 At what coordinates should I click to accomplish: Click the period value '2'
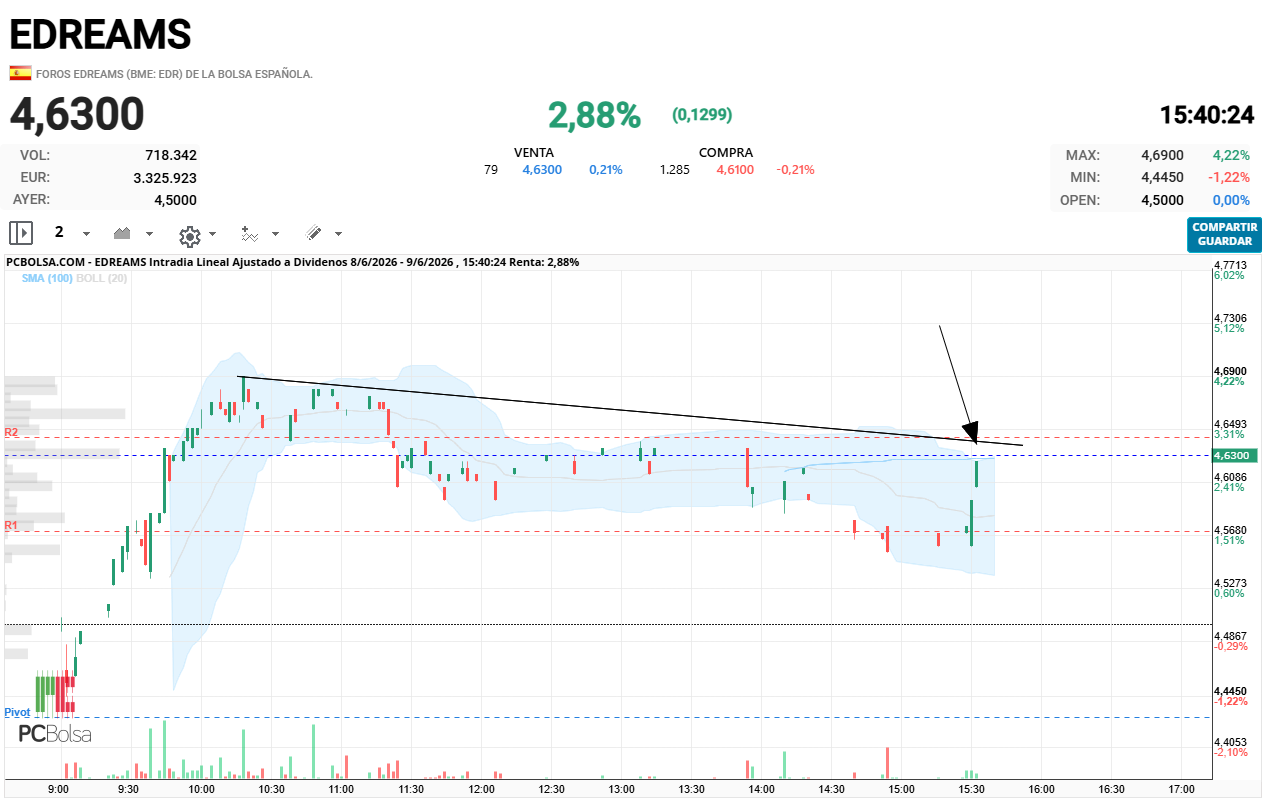(59, 232)
